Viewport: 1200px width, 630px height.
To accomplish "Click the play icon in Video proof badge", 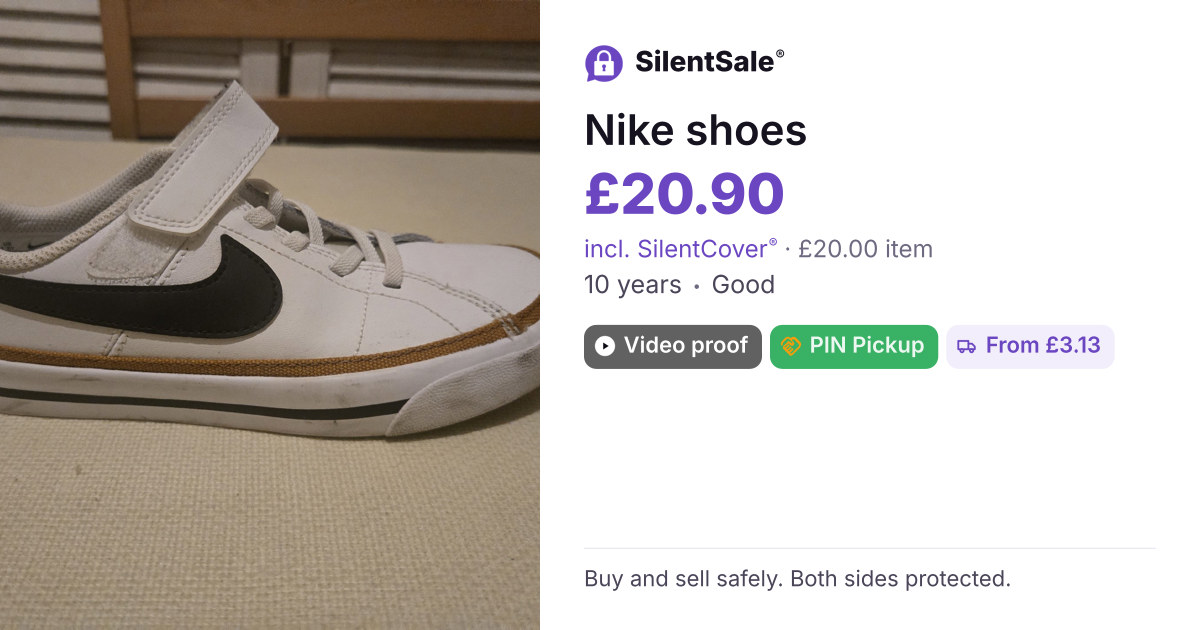I will tap(605, 346).
